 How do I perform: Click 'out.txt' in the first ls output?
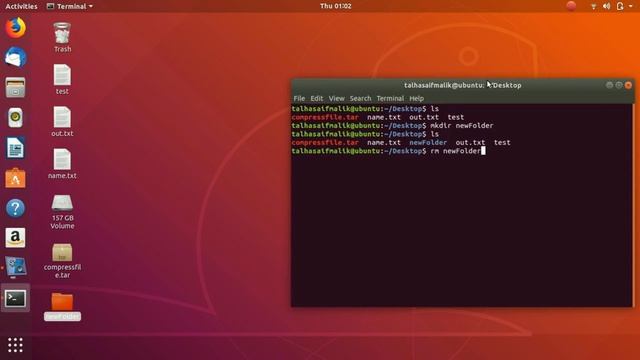click(424, 117)
